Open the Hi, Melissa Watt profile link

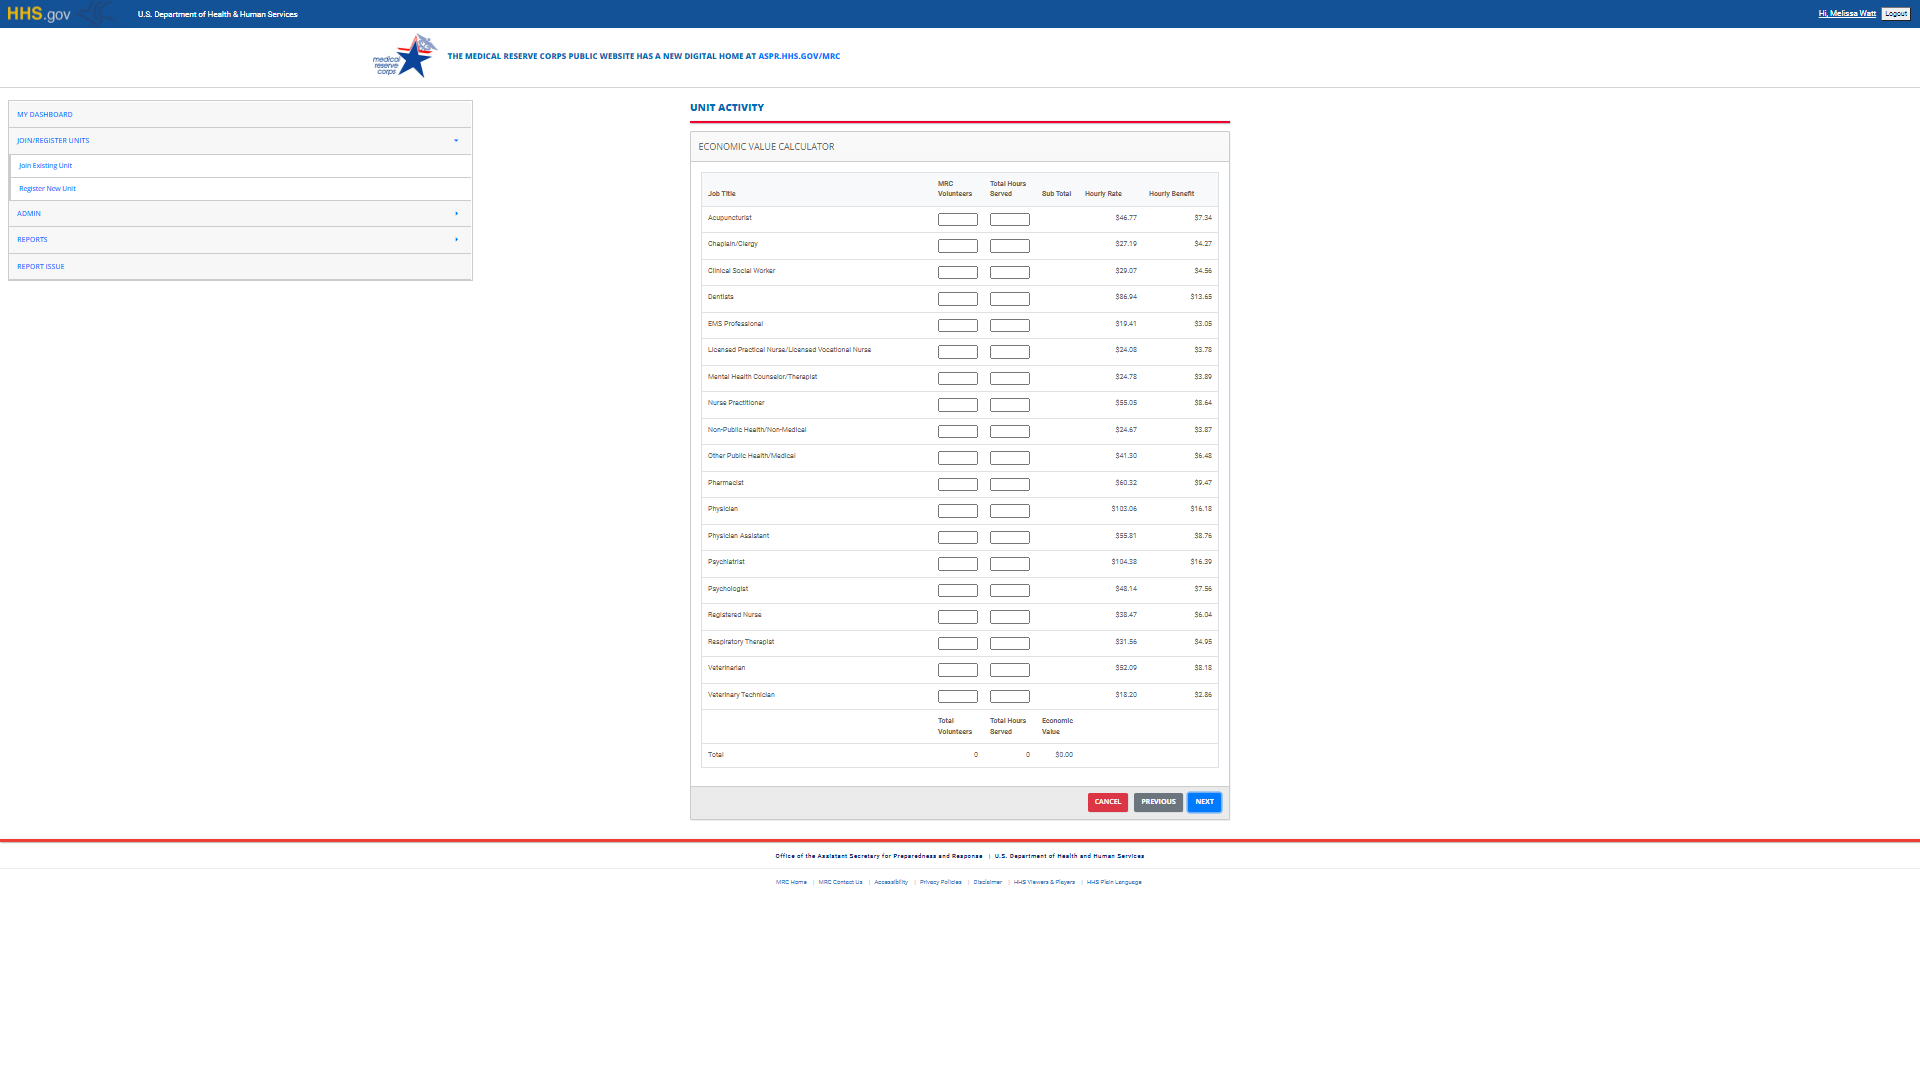tap(1846, 14)
